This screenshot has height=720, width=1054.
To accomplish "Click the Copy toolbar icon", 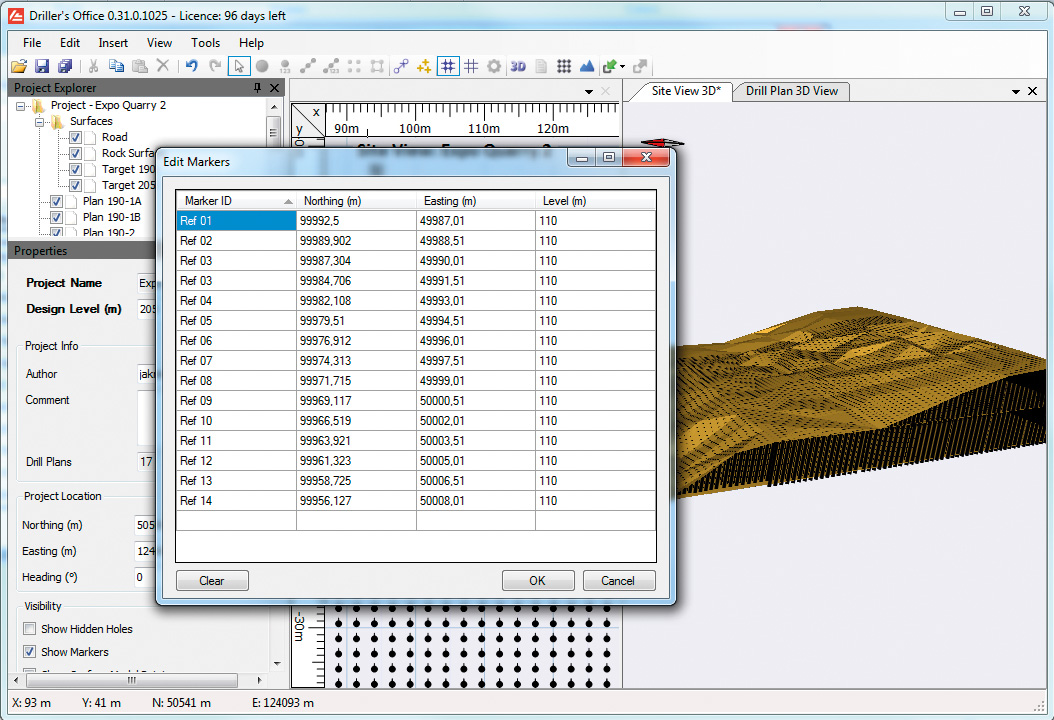I will pos(116,66).
